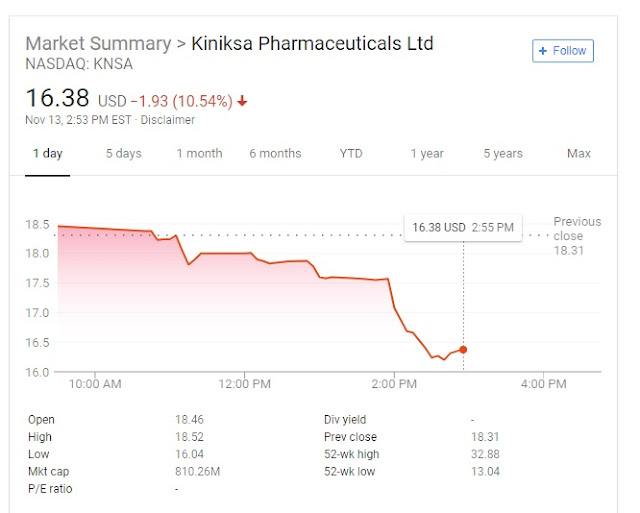Image resolution: width=640 pixels, height=513 pixels.
Task: Click the red down arrow icon
Action: [x=243, y=102]
